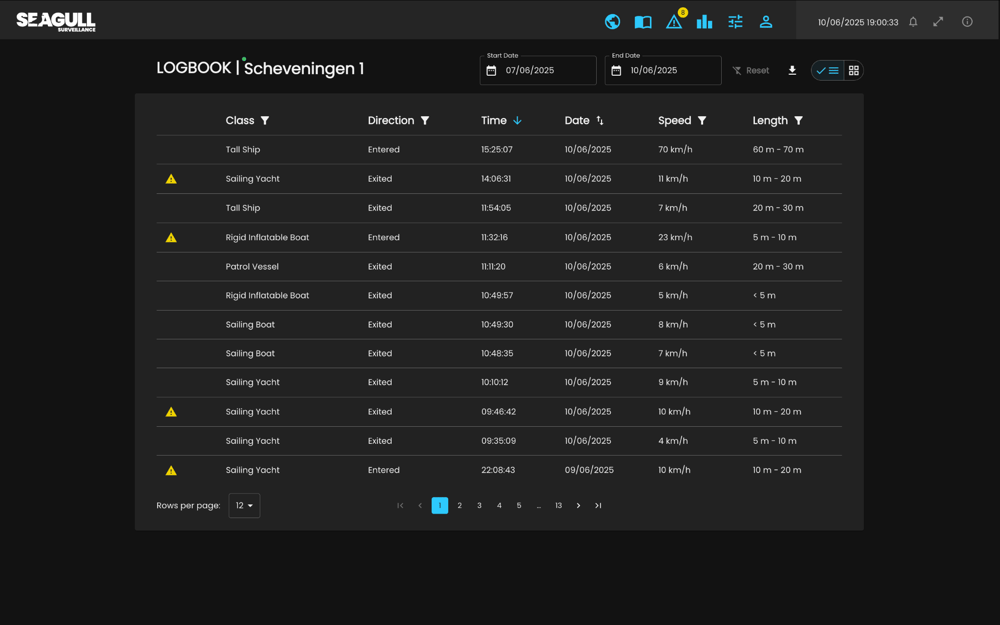This screenshot has height=625, width=1000.
Task: Click the info circle icon
Action: (967, 22)
